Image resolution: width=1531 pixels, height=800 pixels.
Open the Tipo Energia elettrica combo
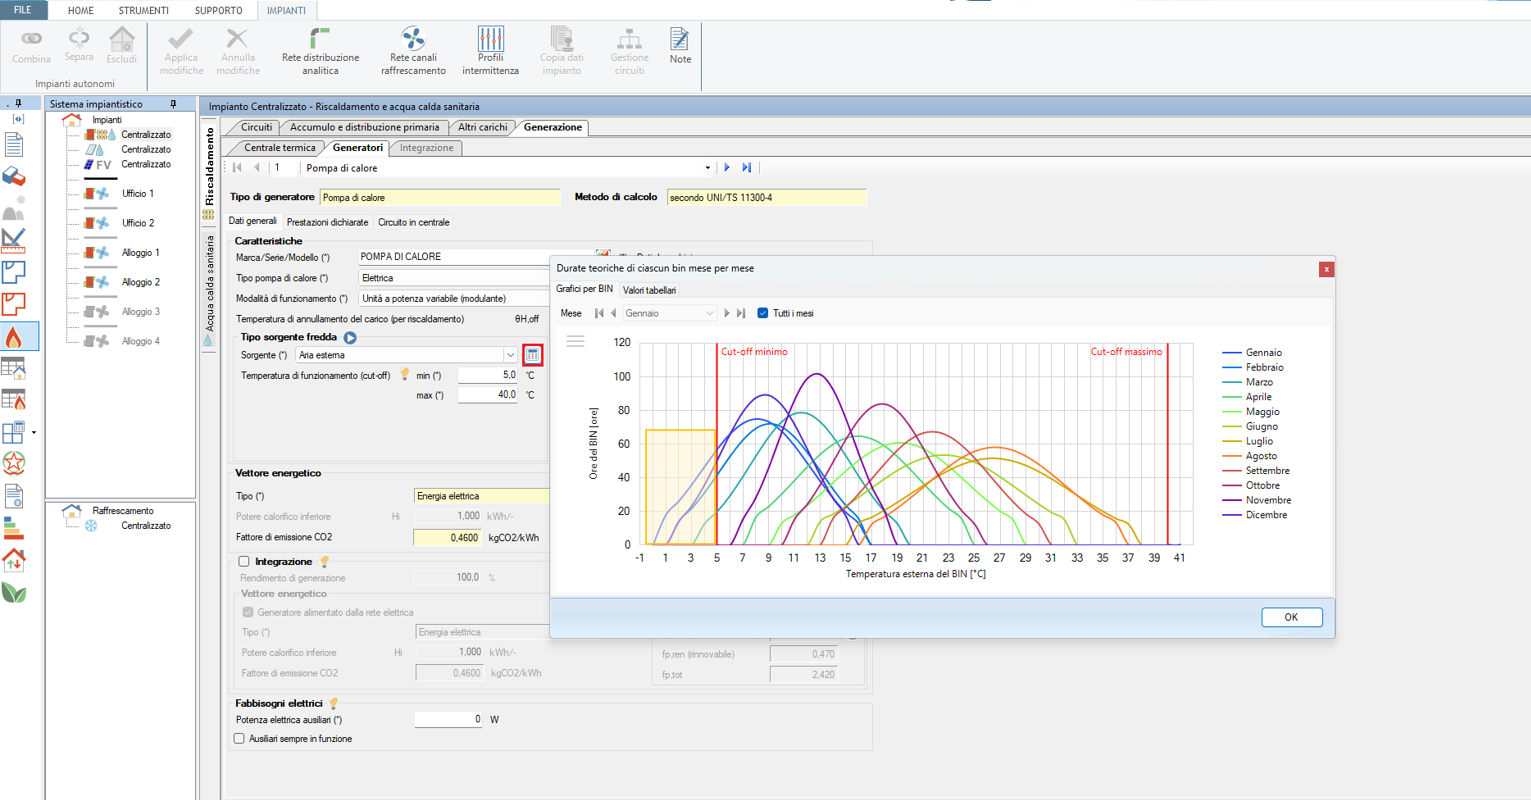(x=481, y=496)
